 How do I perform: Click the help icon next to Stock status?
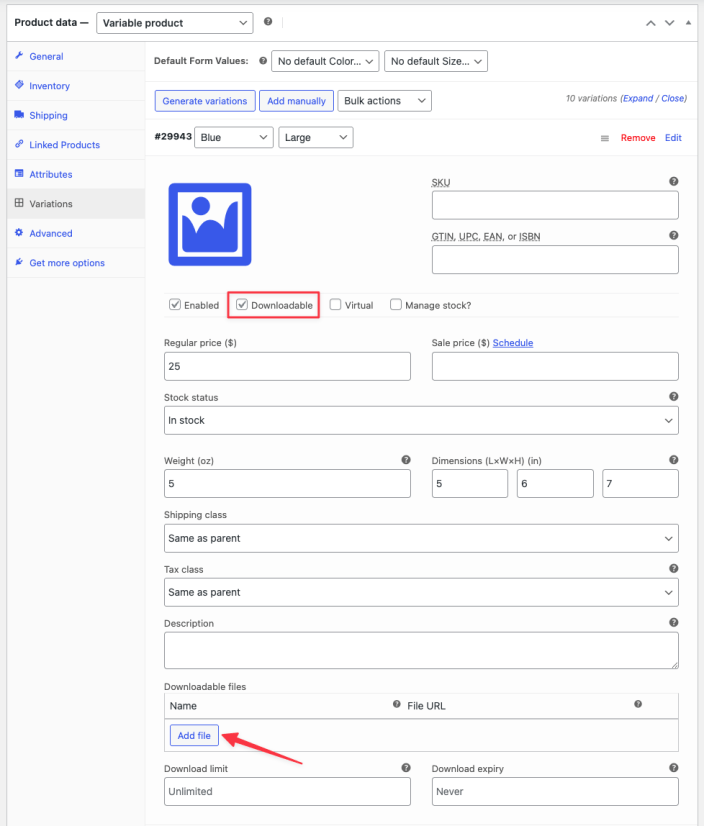click(x=673, y=397)
